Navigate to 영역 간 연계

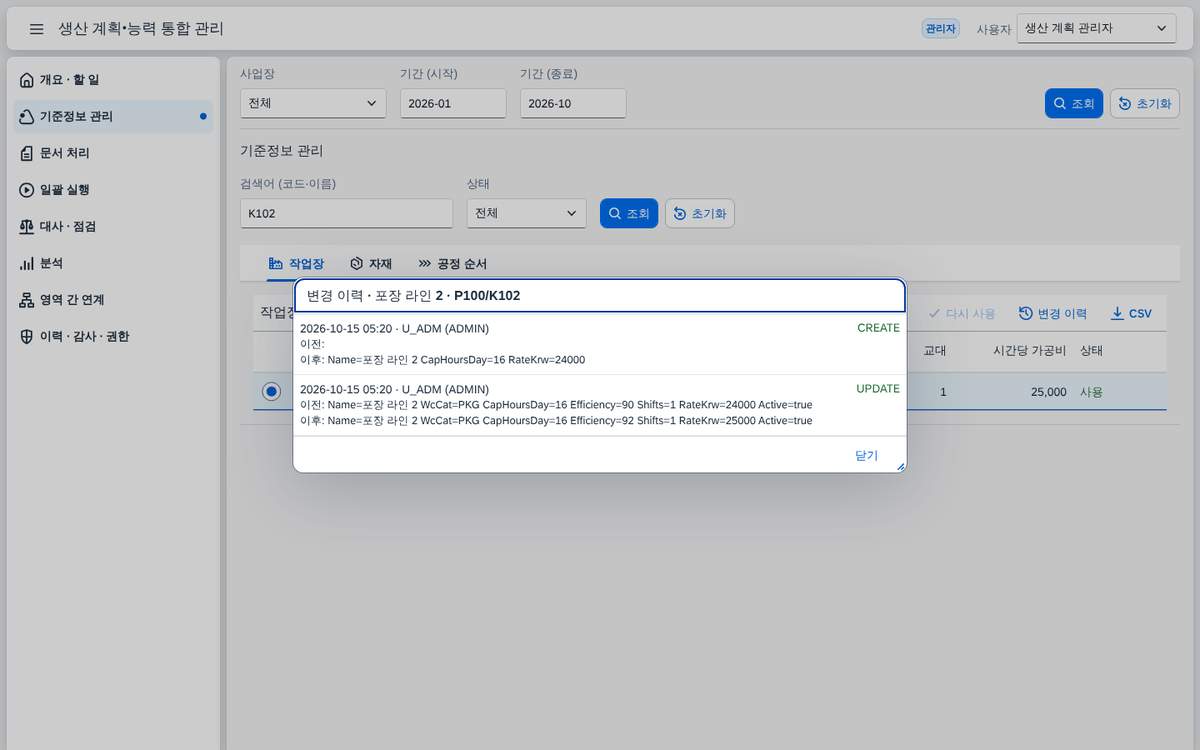coord(114,300)
